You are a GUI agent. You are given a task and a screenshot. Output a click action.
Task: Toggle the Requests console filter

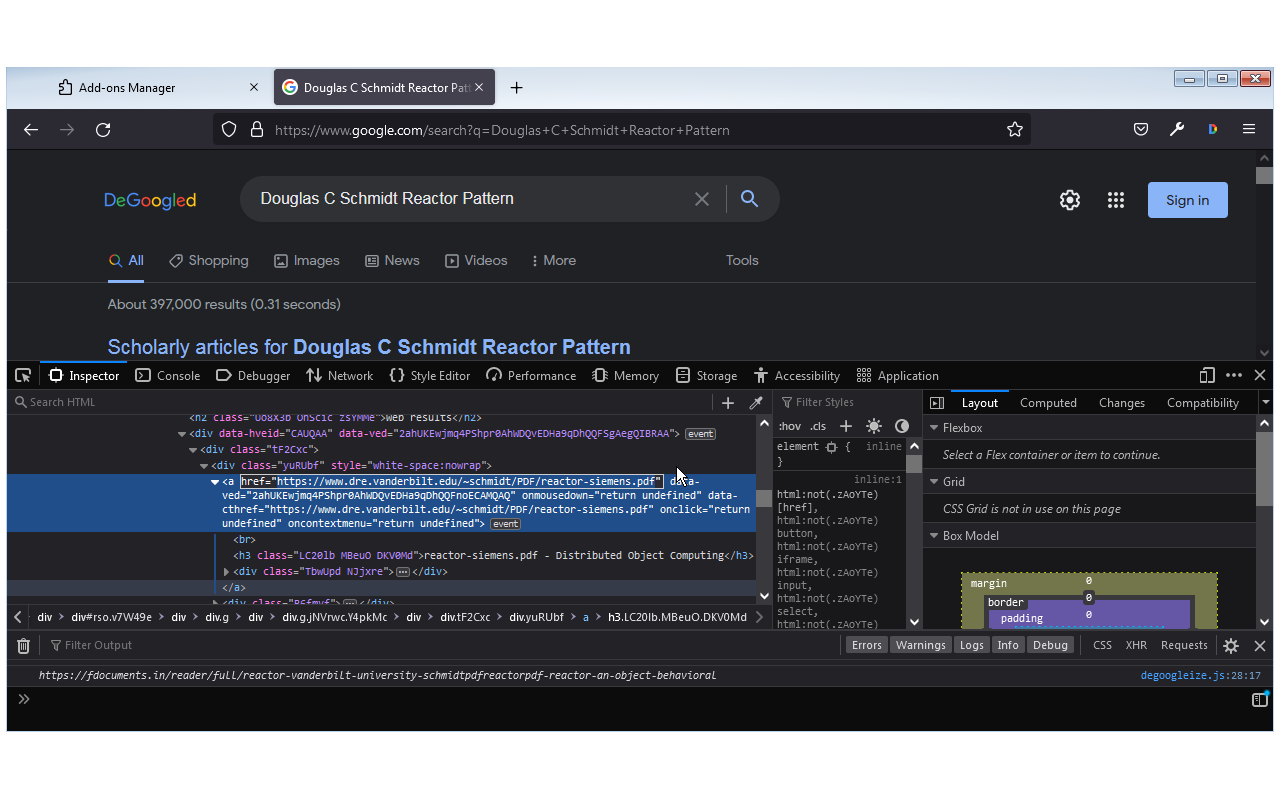point(1184,645)
